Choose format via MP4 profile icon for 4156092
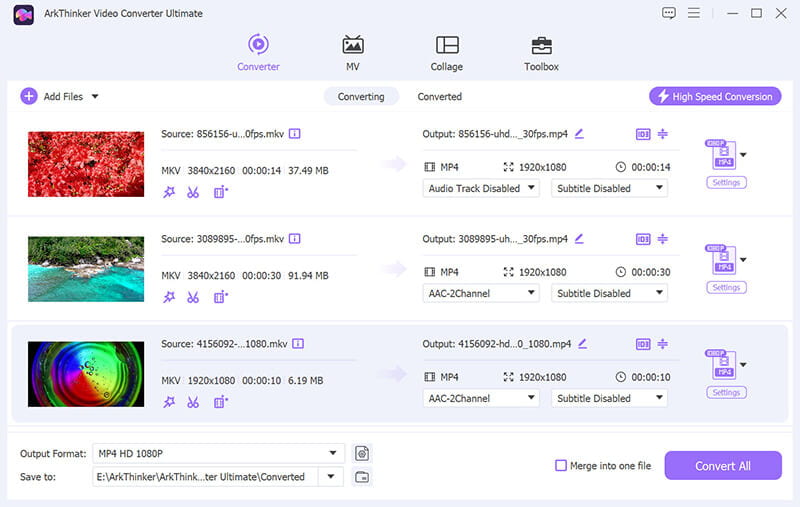 pyautogui.click(x=721, y=365)
